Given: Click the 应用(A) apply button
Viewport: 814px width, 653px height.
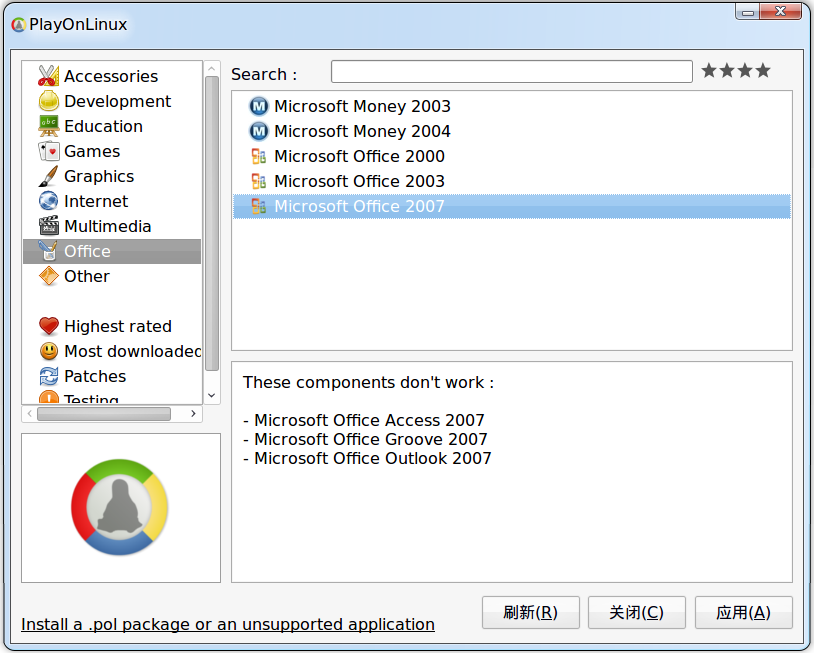Looking at the screenshot, I should click(x=743, y=613).
